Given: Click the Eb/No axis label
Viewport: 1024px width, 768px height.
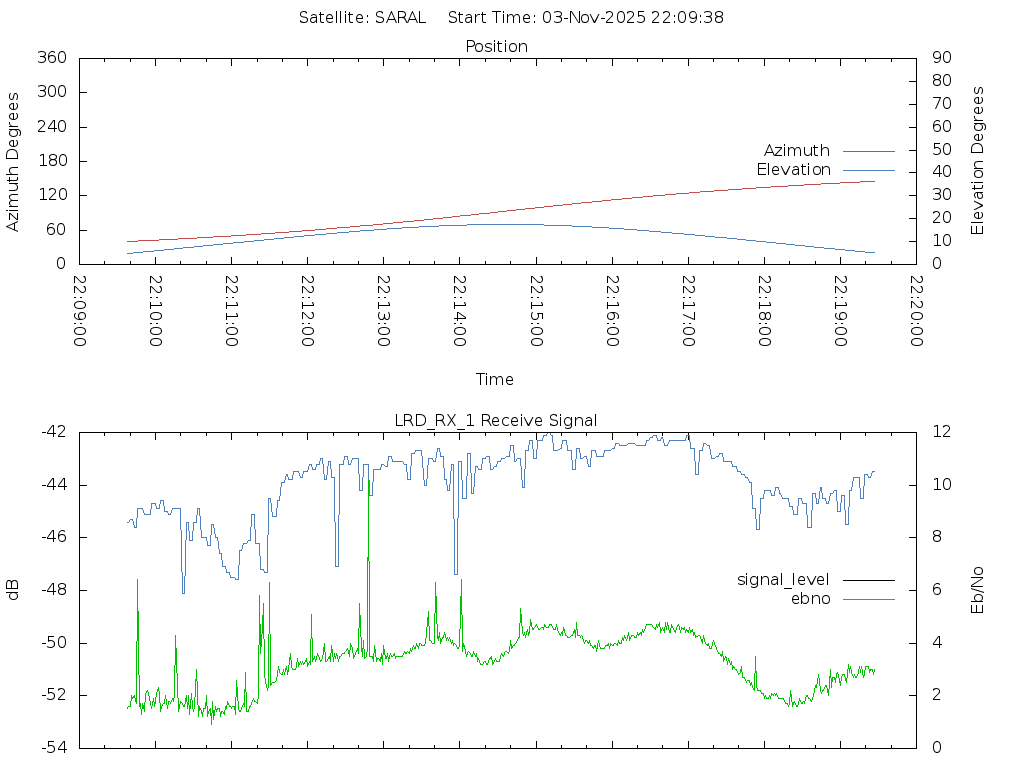Looking at the screenshot, I should [x=979, y=590].
